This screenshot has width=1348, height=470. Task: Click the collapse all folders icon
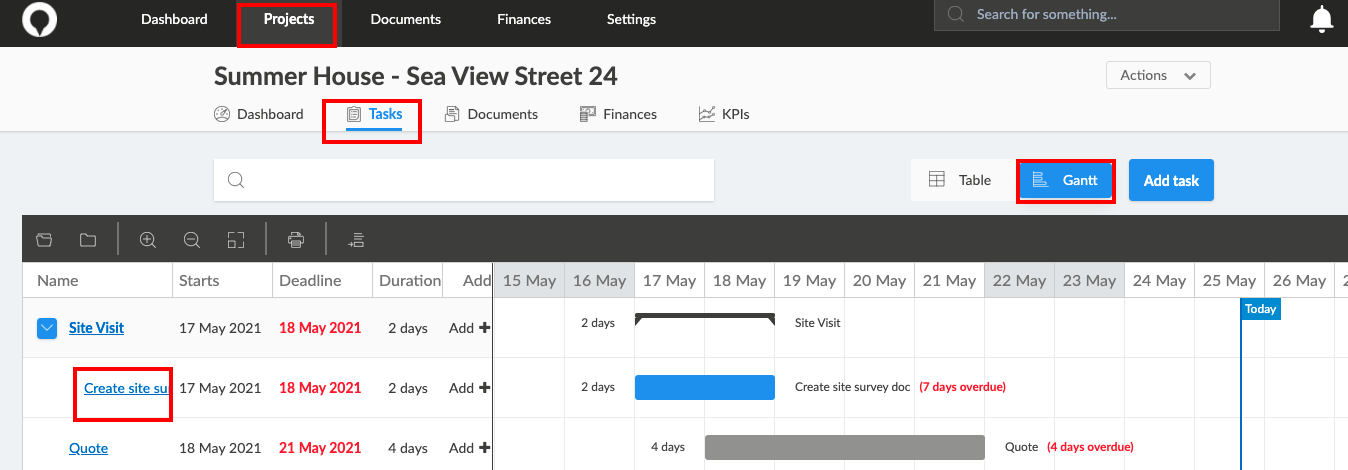88,240
